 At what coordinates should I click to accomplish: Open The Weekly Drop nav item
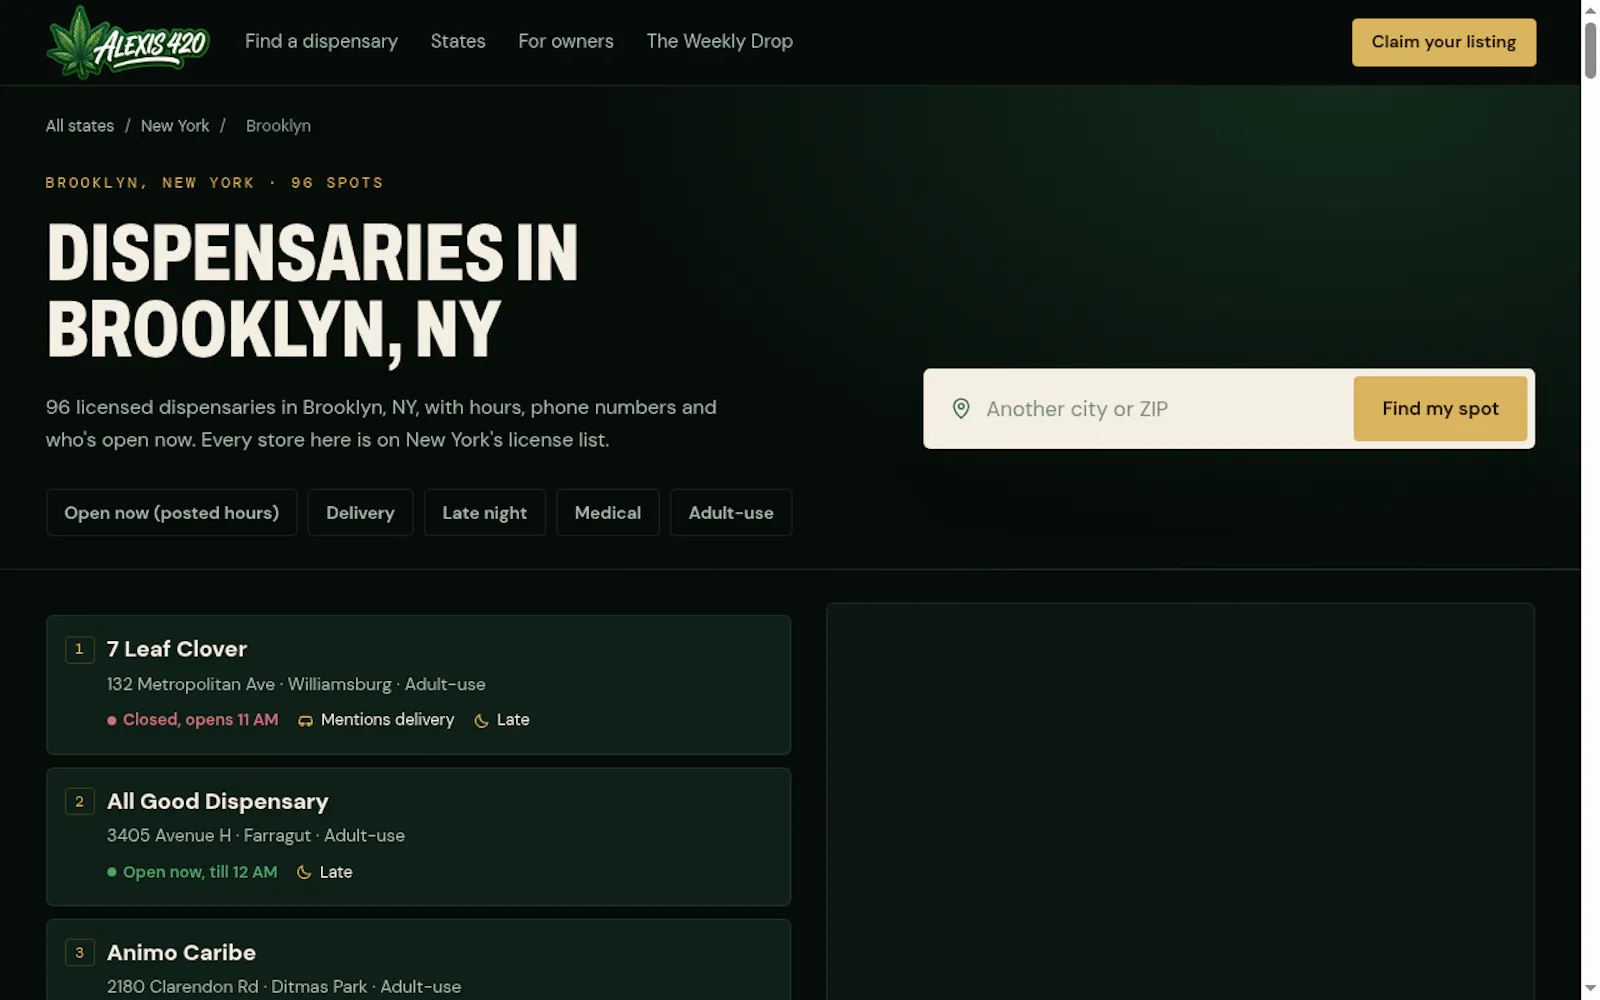(720, 41)
